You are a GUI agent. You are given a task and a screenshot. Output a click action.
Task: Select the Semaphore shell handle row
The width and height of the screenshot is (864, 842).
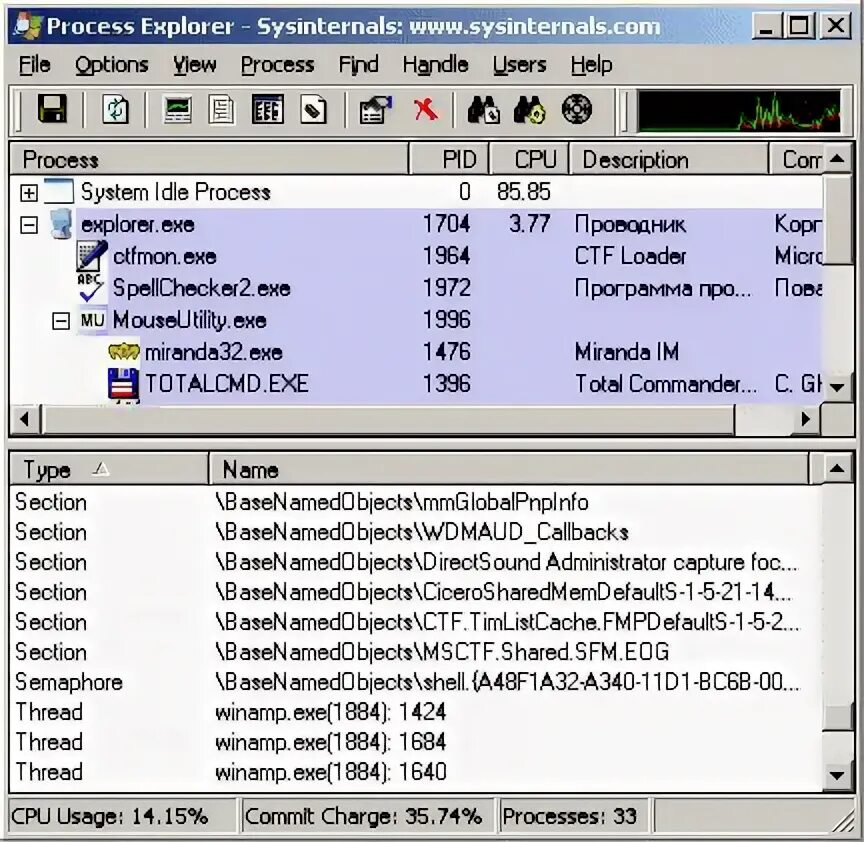pos(417,682)
